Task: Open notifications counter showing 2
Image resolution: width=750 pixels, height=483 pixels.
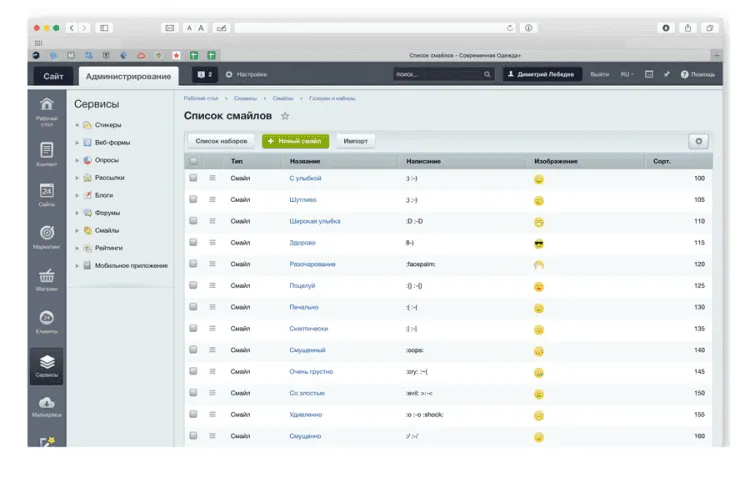Action: 205,75
